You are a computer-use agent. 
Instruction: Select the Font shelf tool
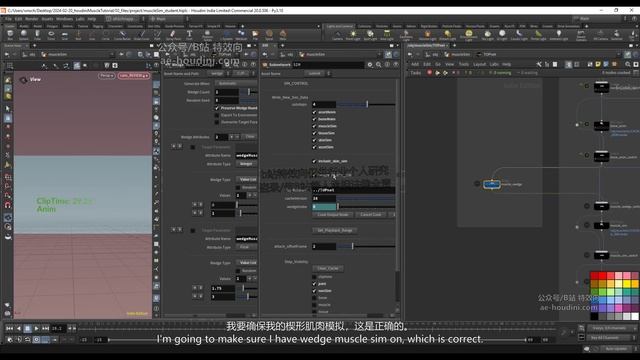[189, 35]
